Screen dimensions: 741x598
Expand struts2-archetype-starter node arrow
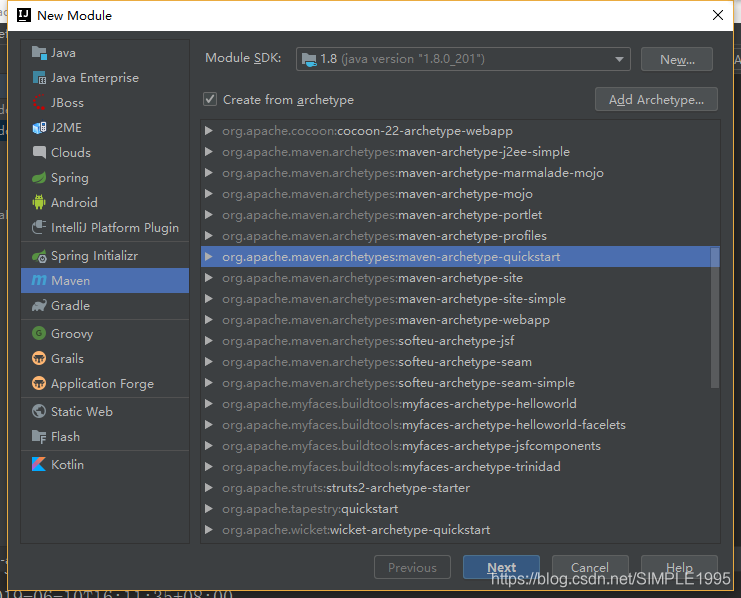[x=208, y=487]
